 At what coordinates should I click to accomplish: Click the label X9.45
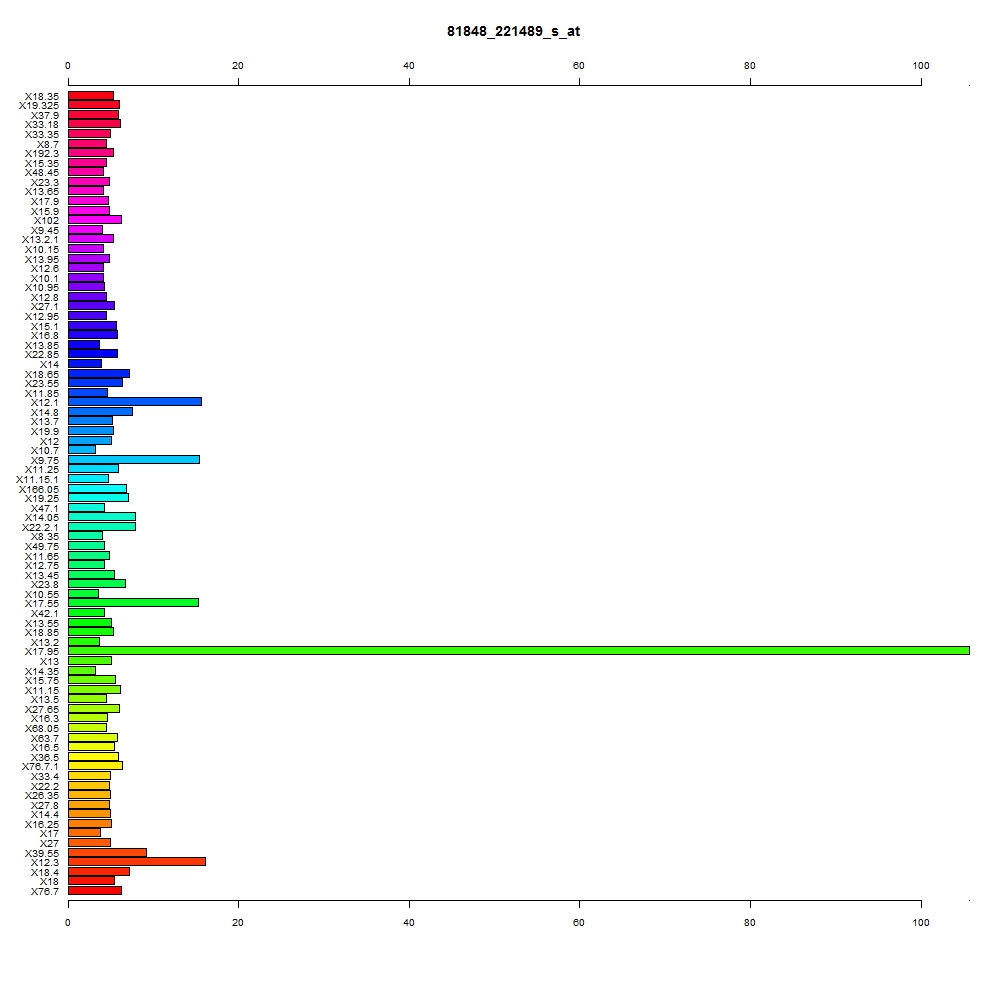click(45, 230)
